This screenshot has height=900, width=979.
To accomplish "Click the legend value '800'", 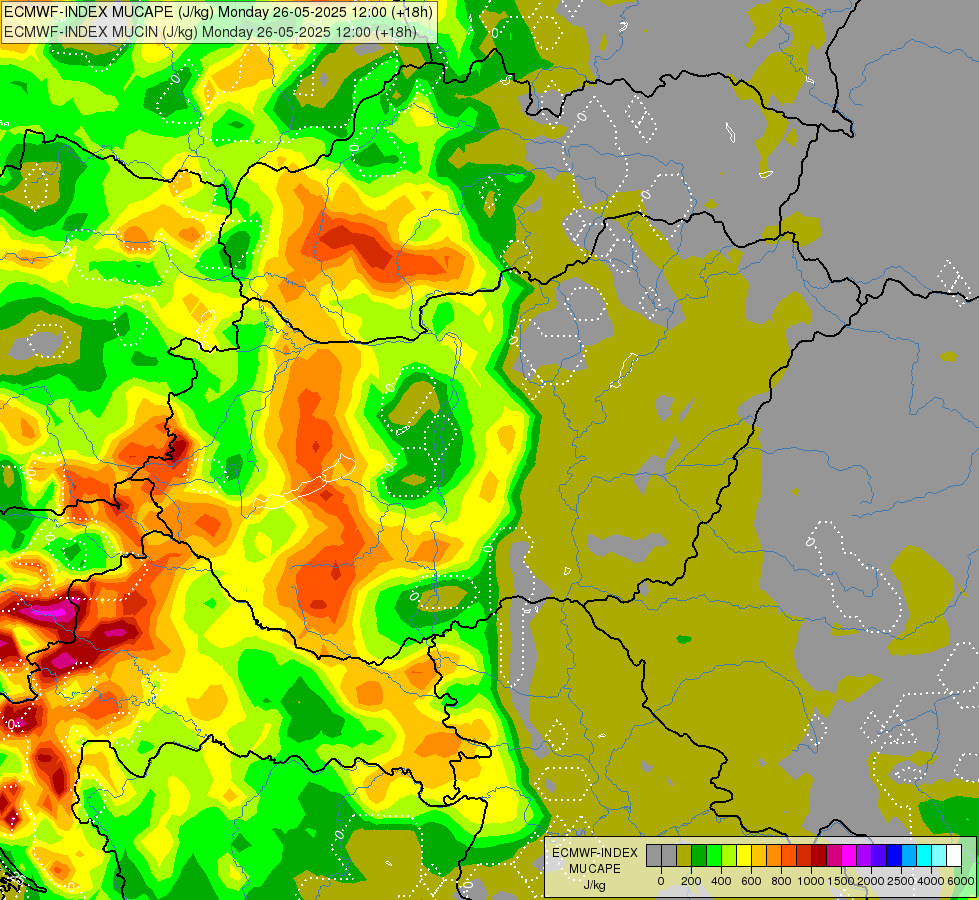I will tap(781, 881).
